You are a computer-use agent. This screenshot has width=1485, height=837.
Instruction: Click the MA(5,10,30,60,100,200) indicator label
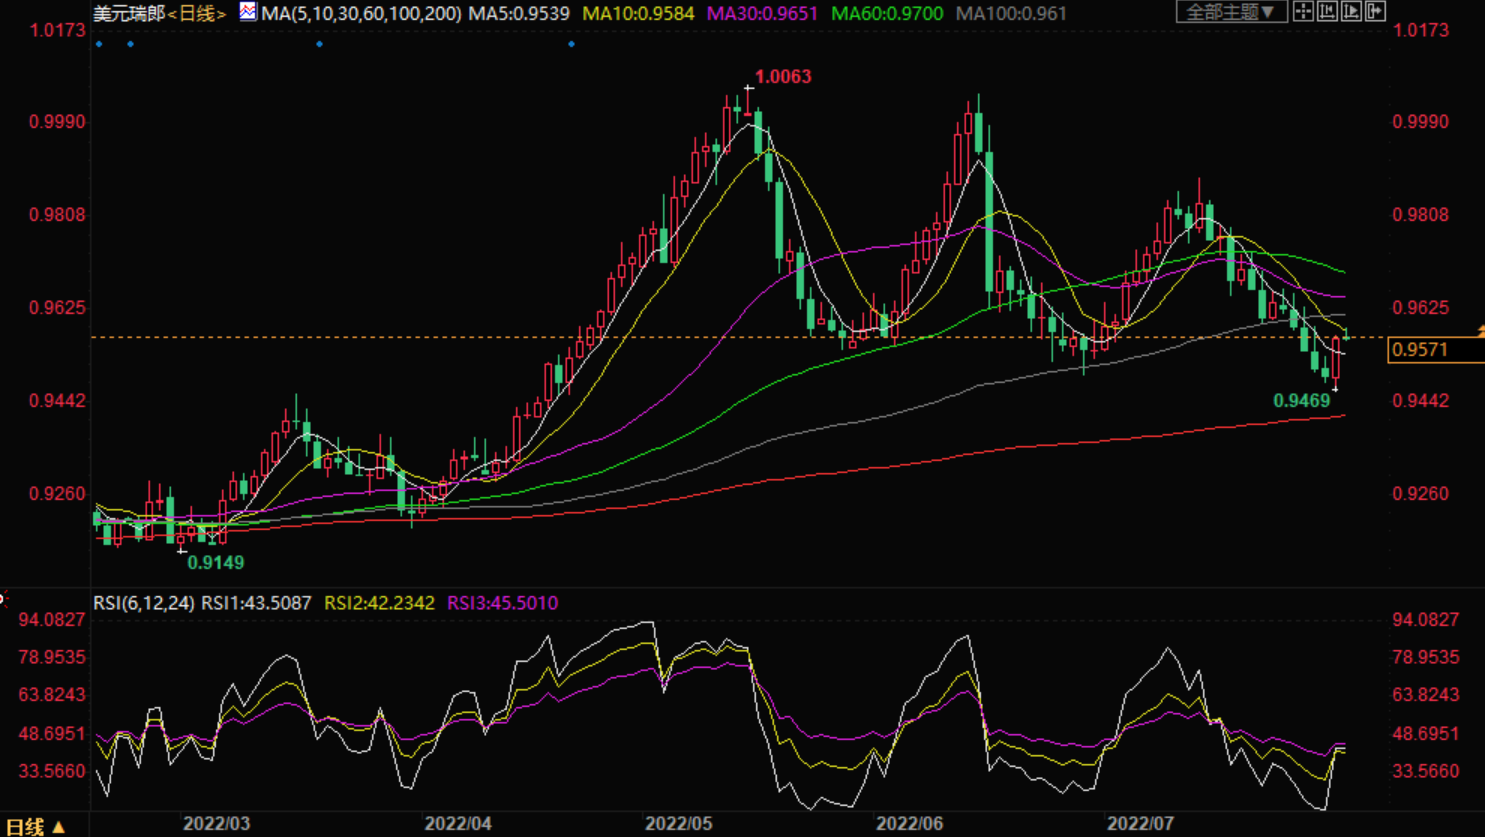[x=361, y=13]
